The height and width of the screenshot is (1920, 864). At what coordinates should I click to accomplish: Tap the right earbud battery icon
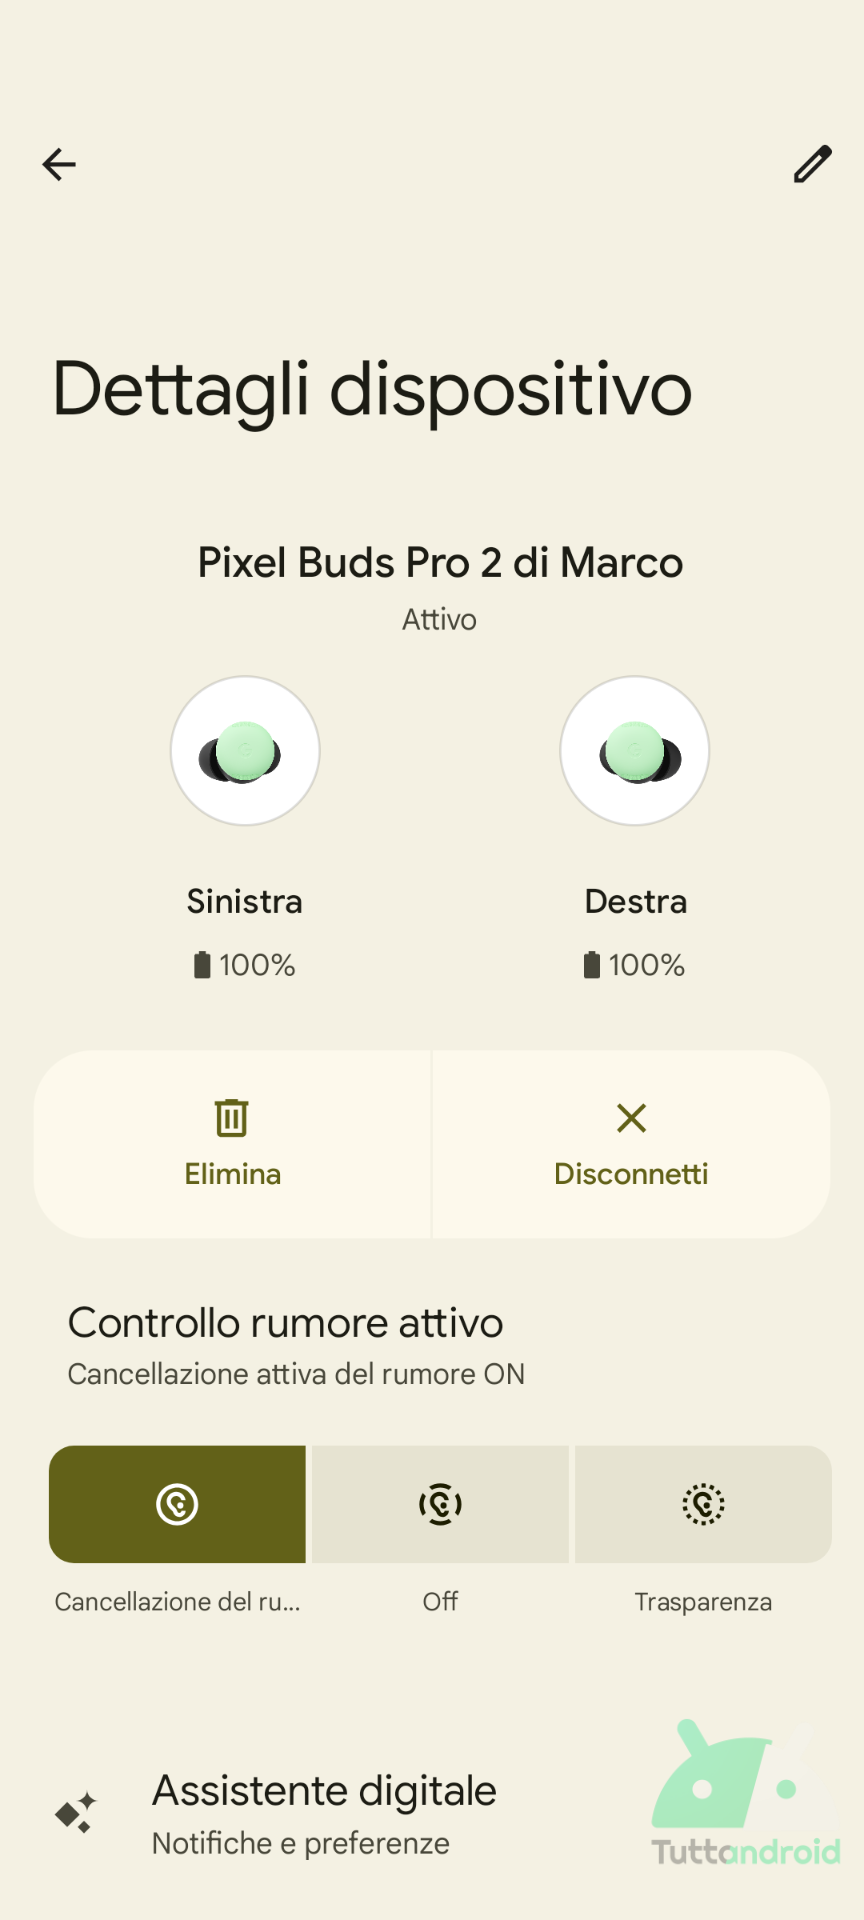tap(592, 965)
